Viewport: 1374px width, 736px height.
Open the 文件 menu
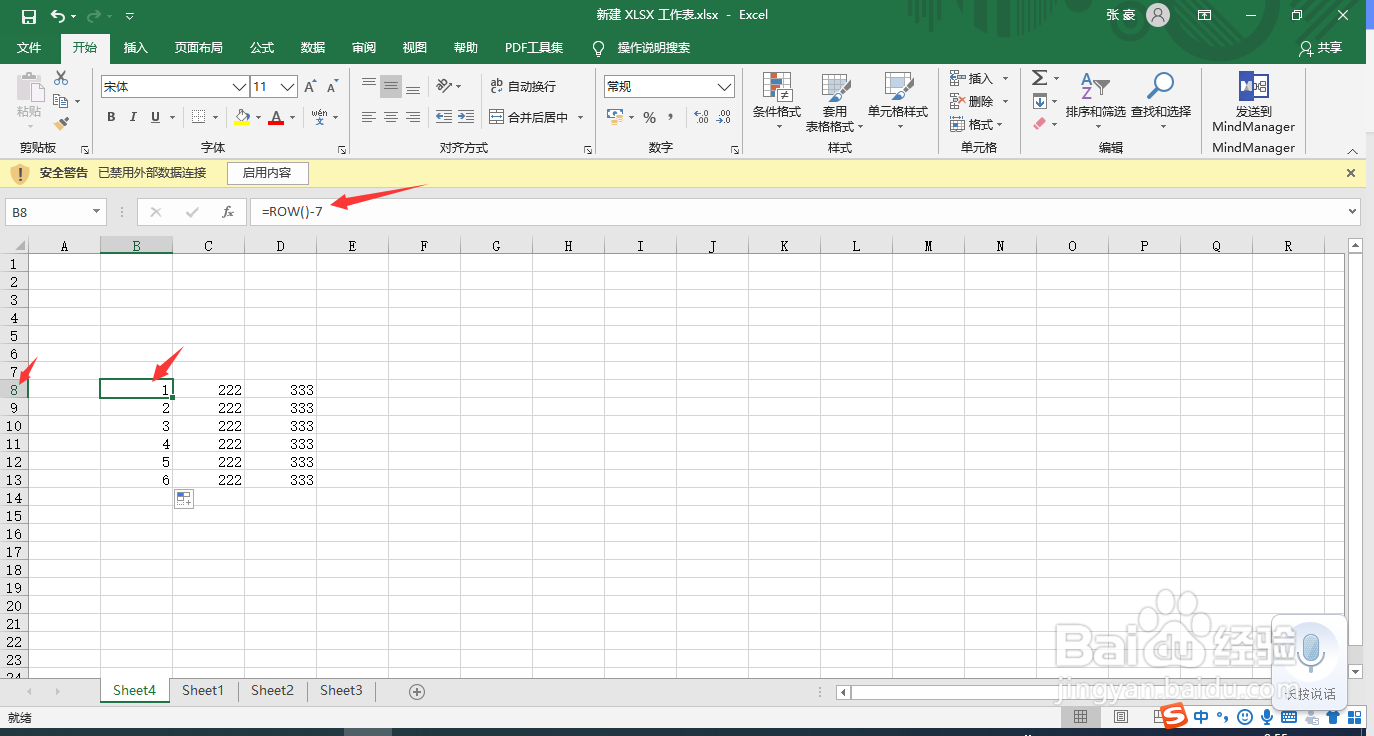pos(29,48)
